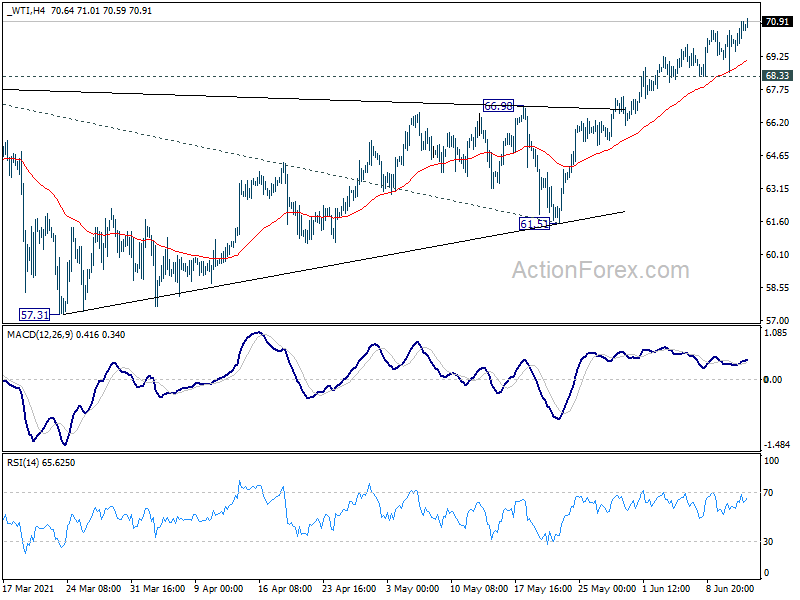Click the 9 Apr 00:00 time label
Image resolution: width=800 pixels, height=600 pixels.
click(x=219, y=588)
